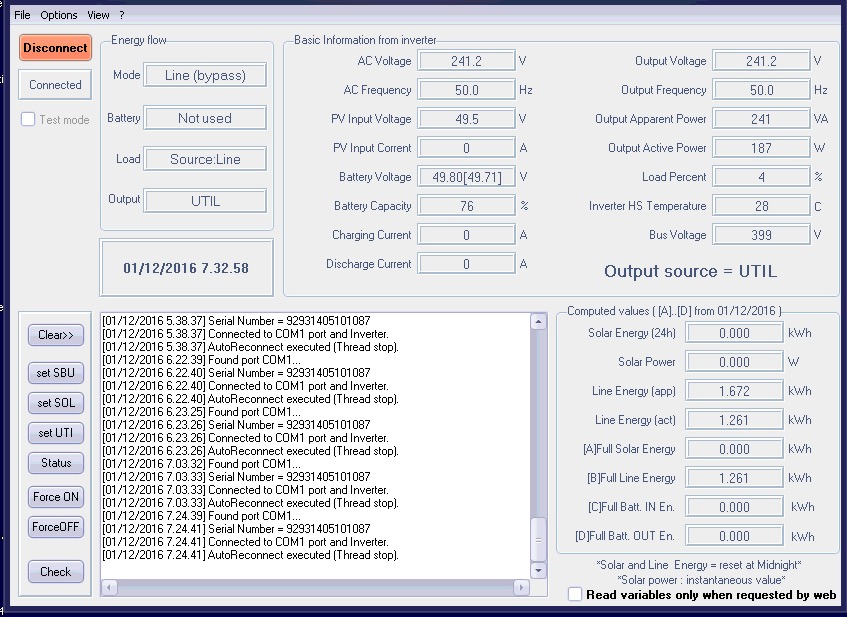Image resolution: width=847 pixels, height=617 pixels.
Task: Click the Energy flow group label
Action: pyautogui.click(x=139, y=40)
